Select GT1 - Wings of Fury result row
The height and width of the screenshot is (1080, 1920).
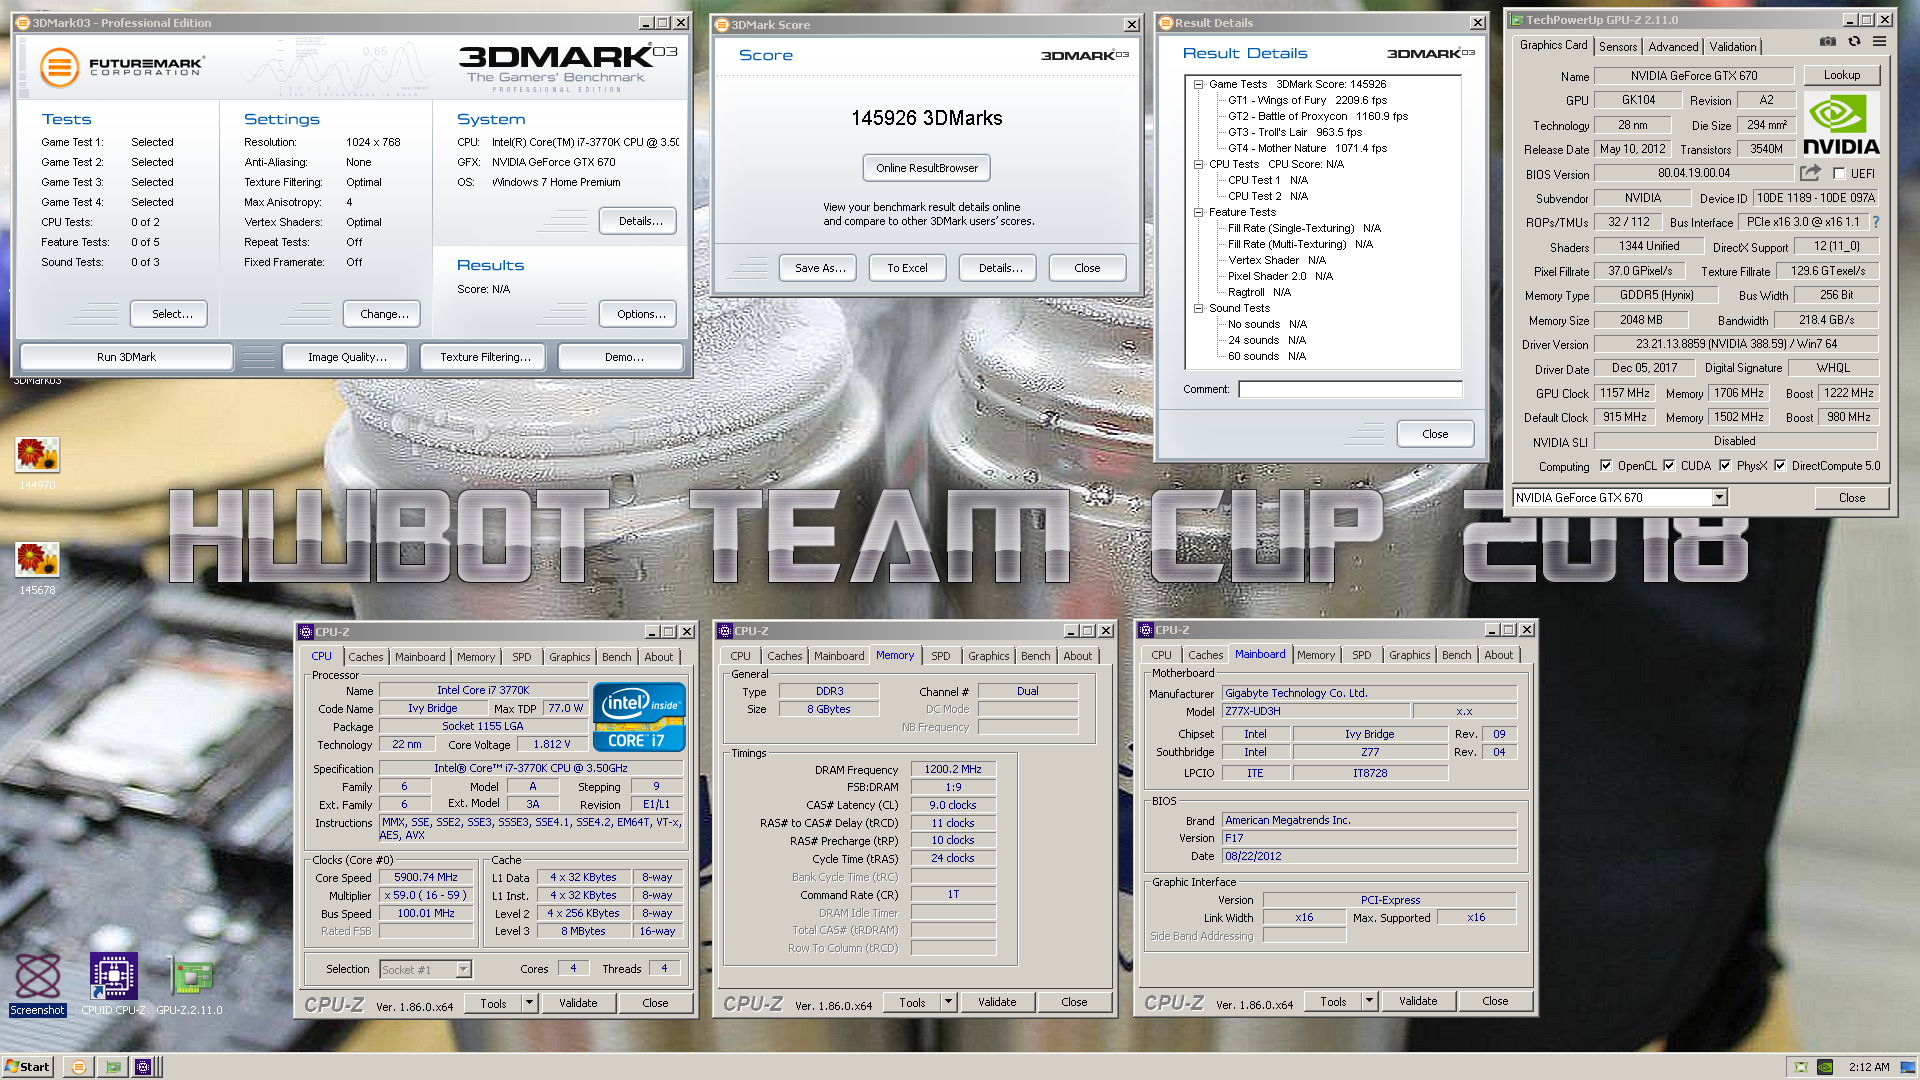tap(1307, 100)
